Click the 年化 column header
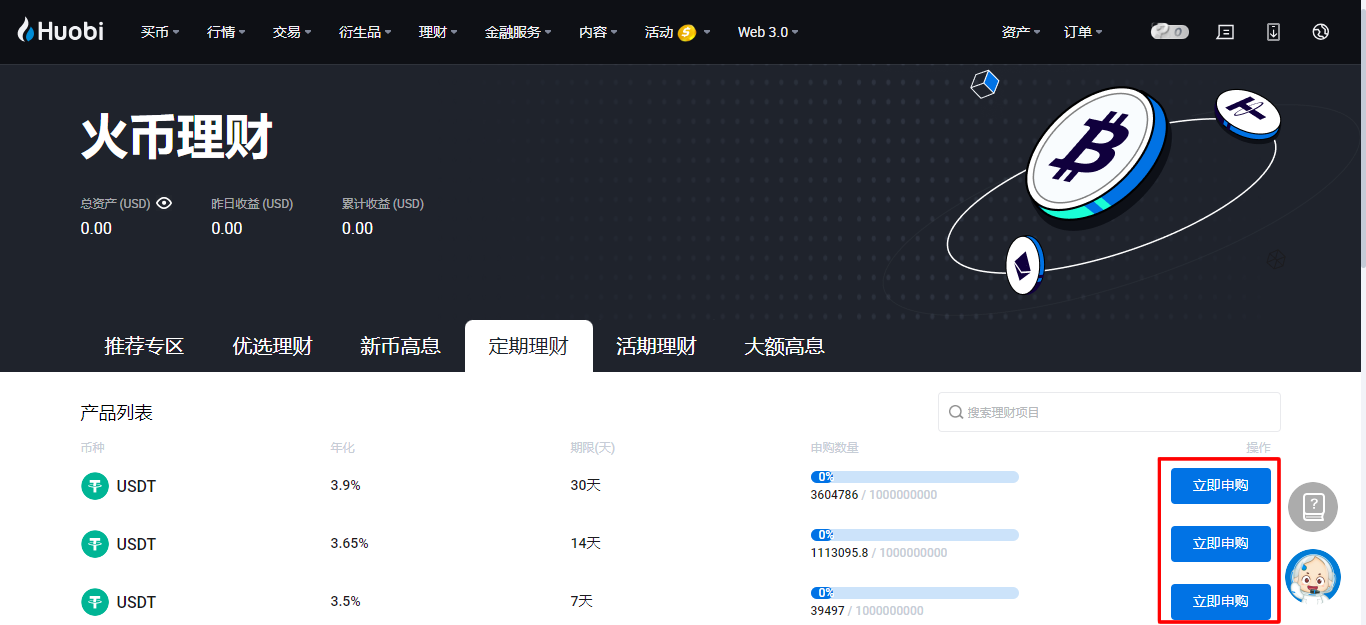 coord(343,448)
